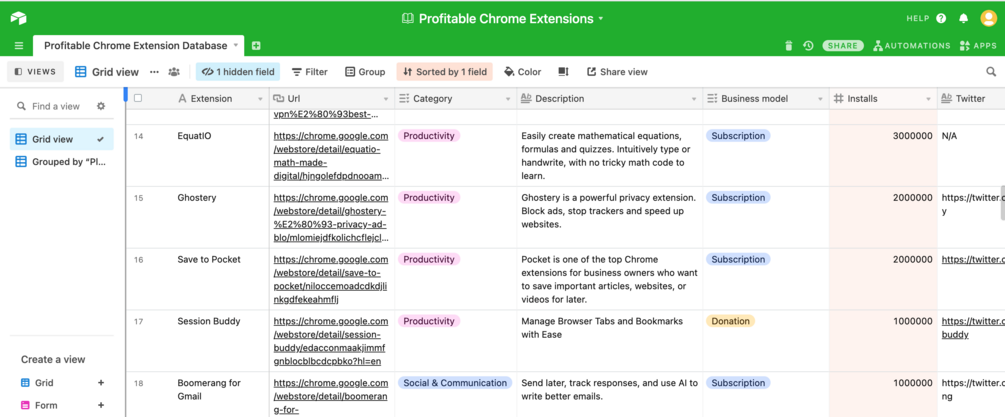The image size is (1005, 417).
Task: Open the Installs column header dropdown
Action: coord(928,99)
